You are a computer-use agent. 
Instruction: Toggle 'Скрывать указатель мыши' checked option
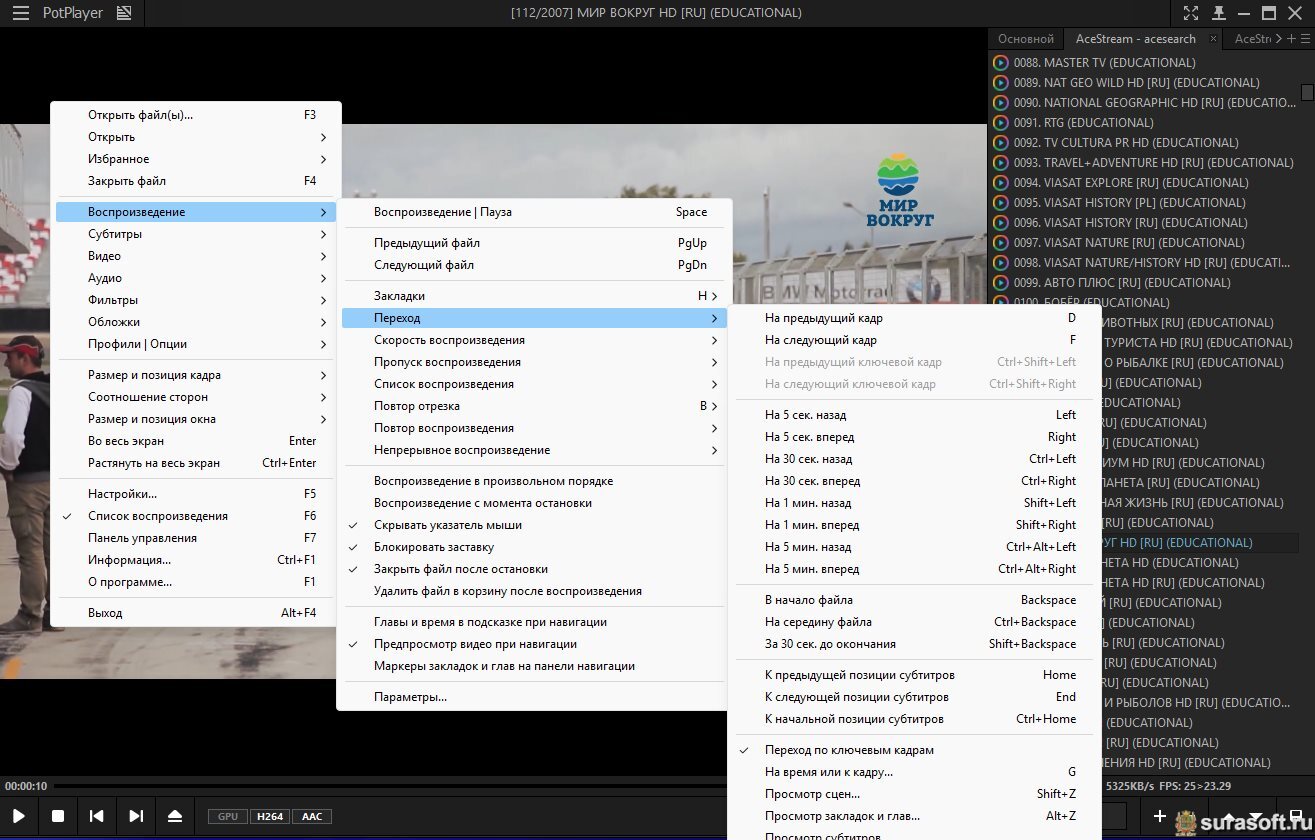(447, 525)
